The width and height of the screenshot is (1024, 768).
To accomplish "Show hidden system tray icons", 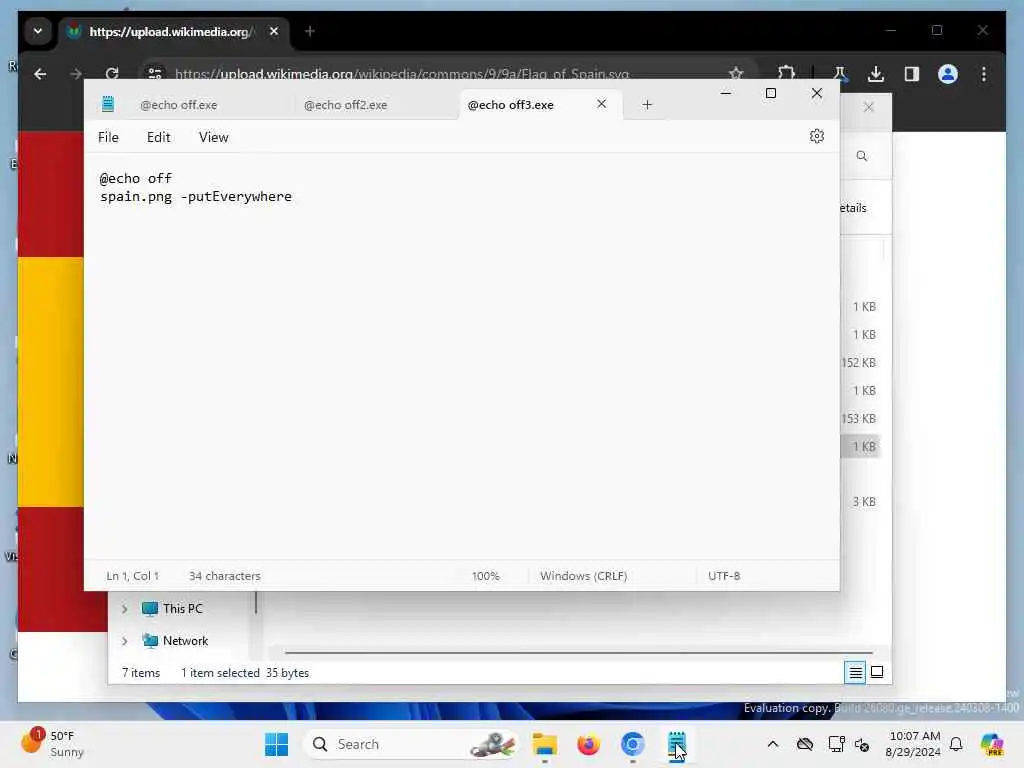I will tap(773, 744).
